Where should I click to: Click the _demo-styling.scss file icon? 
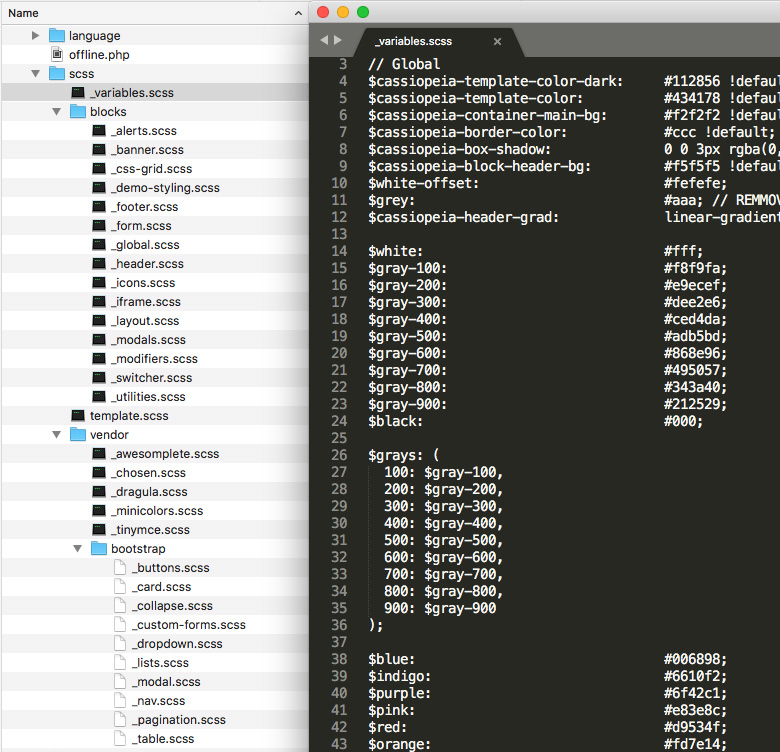tap(99, 187)
